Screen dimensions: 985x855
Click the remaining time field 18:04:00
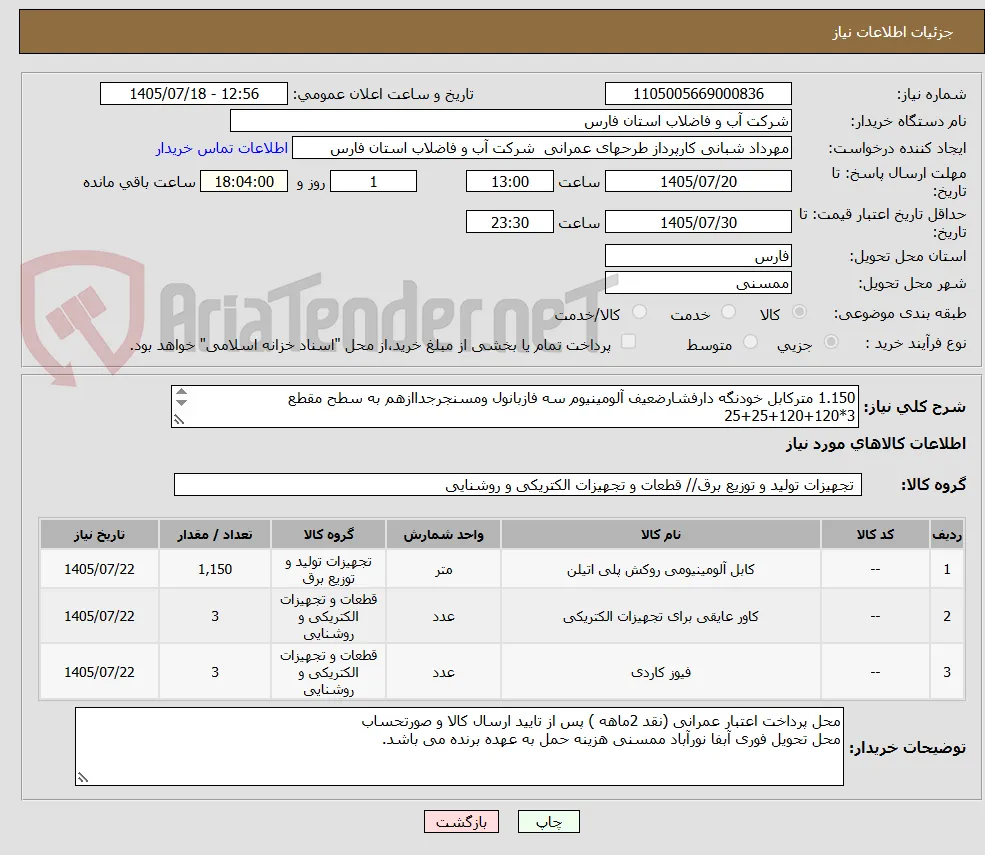point(244,182)
